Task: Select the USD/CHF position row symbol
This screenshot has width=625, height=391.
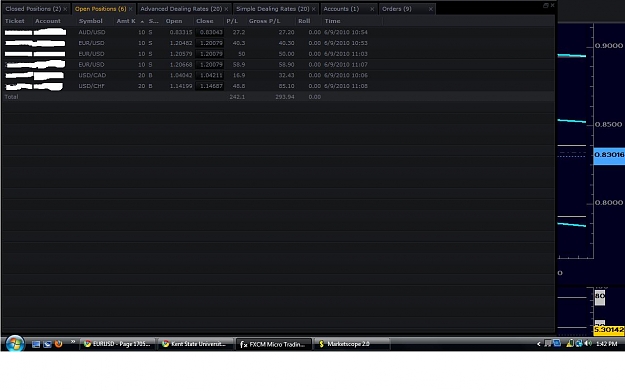Action: [x=91, y=86]
